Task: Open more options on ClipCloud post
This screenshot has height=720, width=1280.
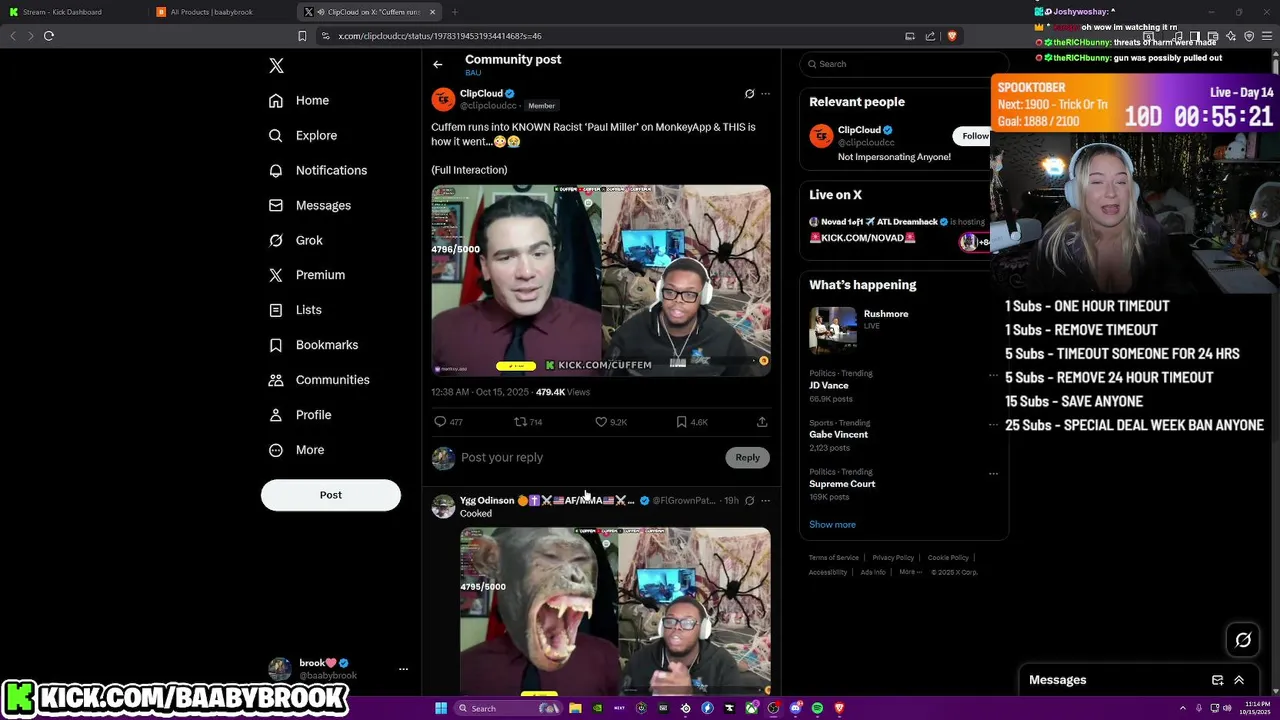Action: [x=765, y=94]
